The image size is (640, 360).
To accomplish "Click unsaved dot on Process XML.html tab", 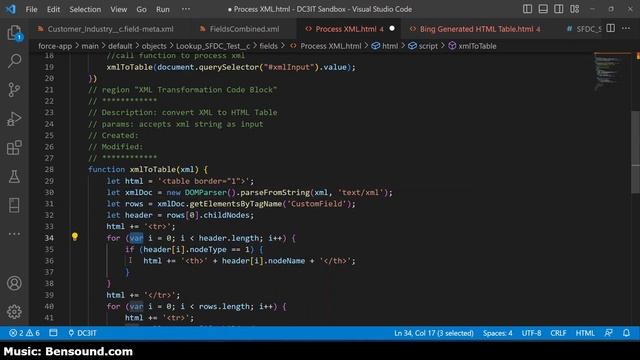I will click(x=392, y=29).
